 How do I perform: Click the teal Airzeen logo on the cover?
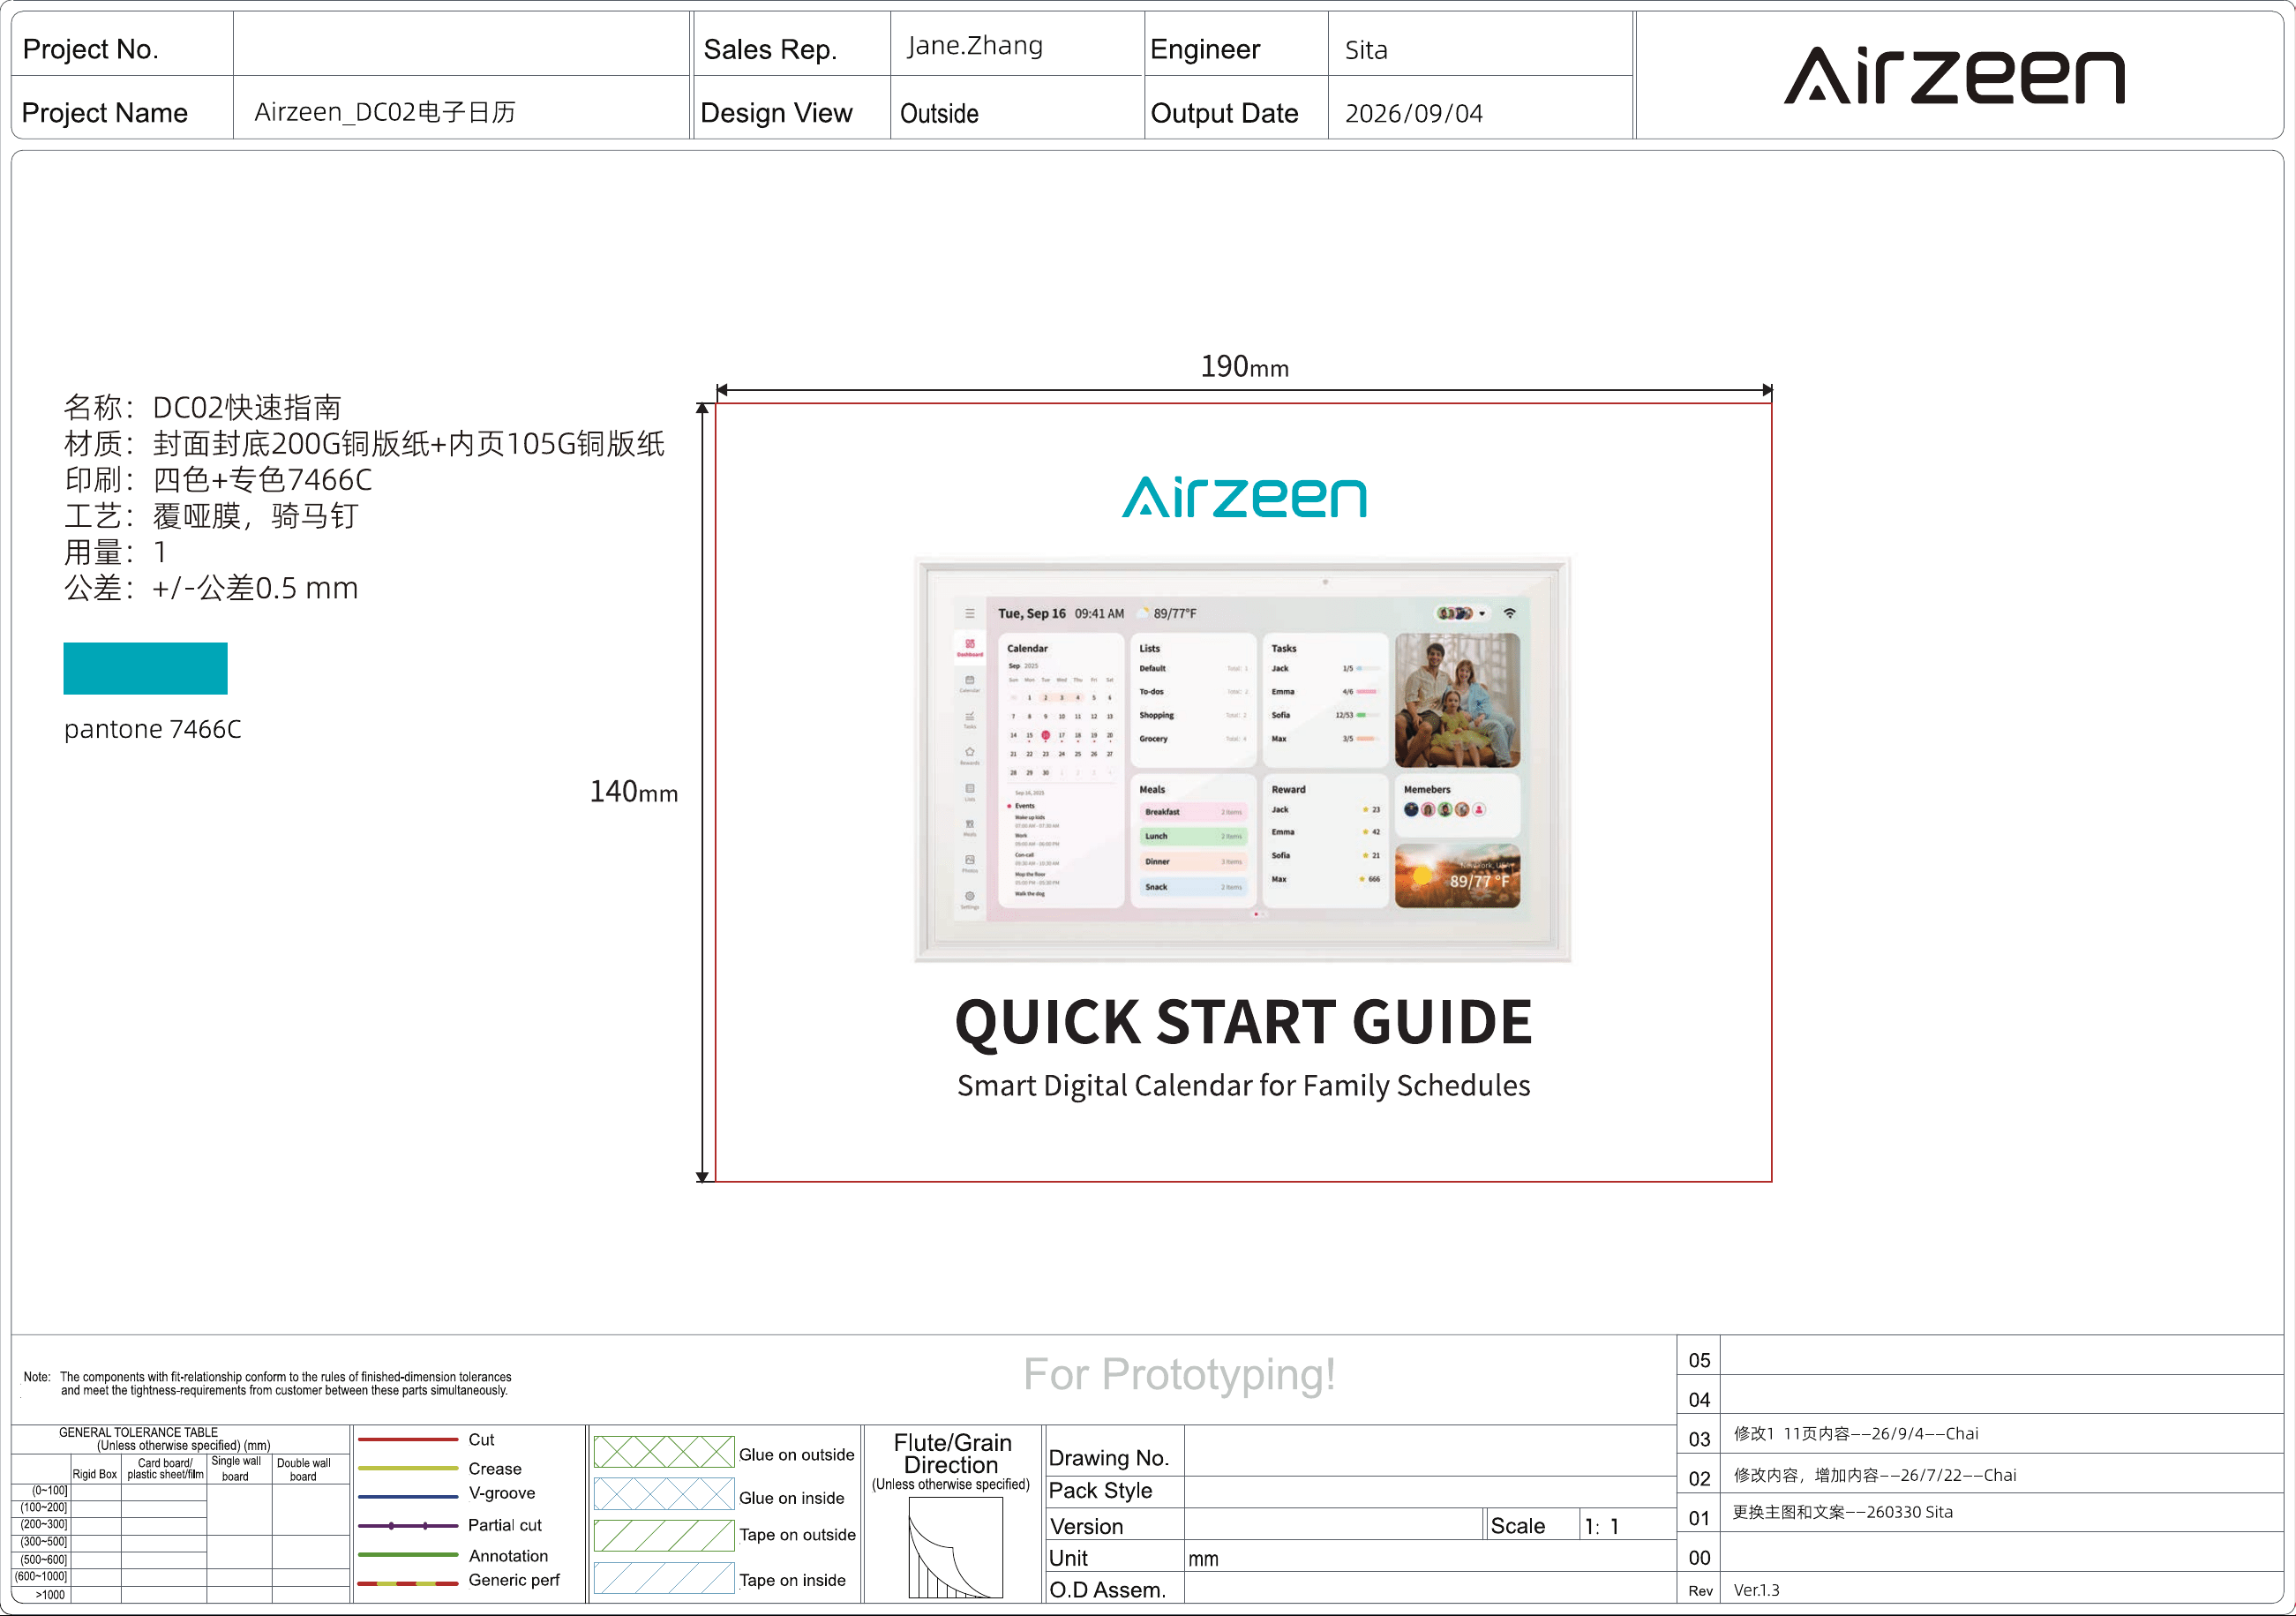tap(1244, 497)
